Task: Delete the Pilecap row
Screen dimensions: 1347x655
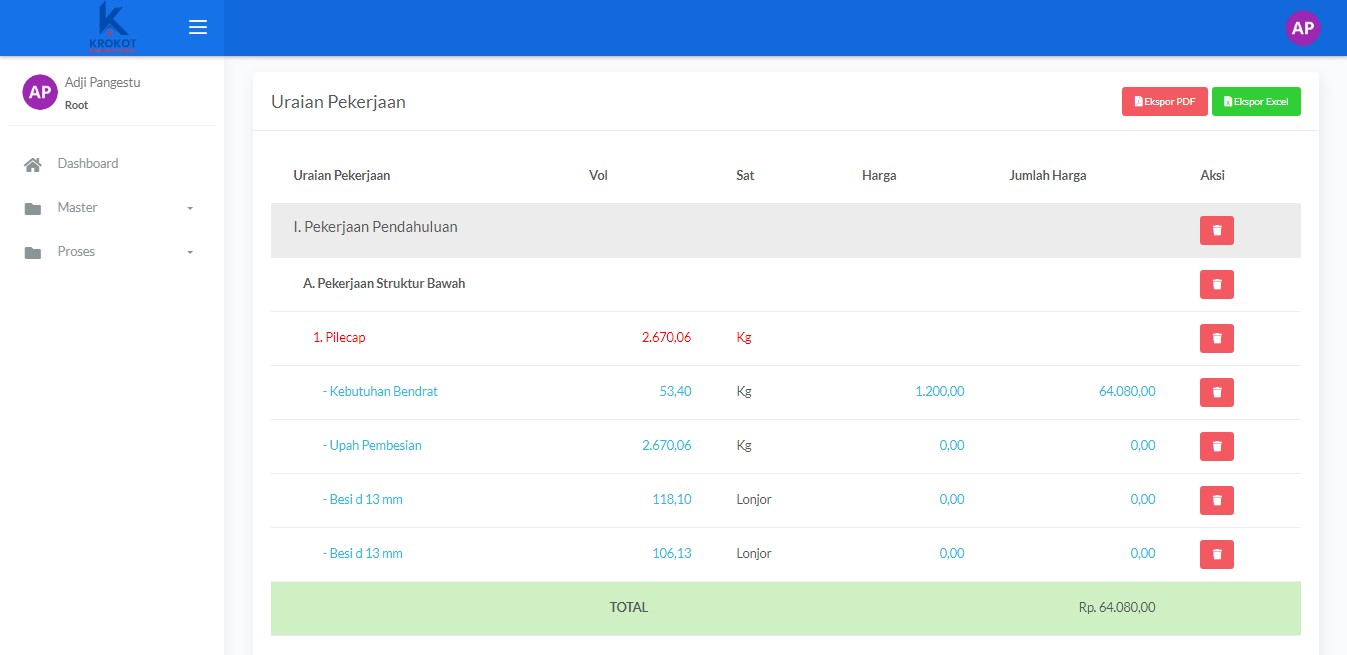Action: (x=1216, y=338)
